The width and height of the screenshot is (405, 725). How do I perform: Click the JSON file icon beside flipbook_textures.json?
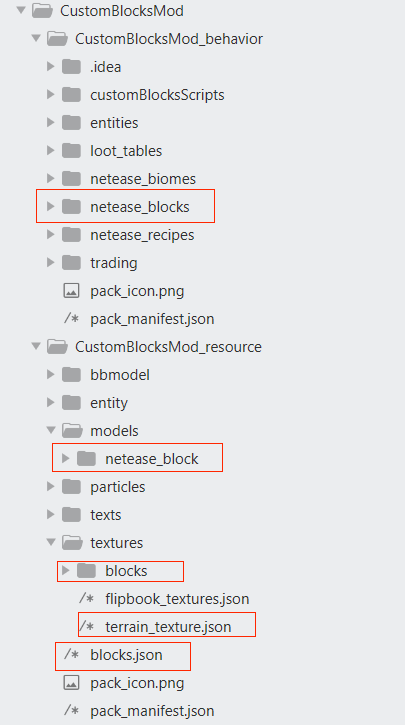click(86, 598)
